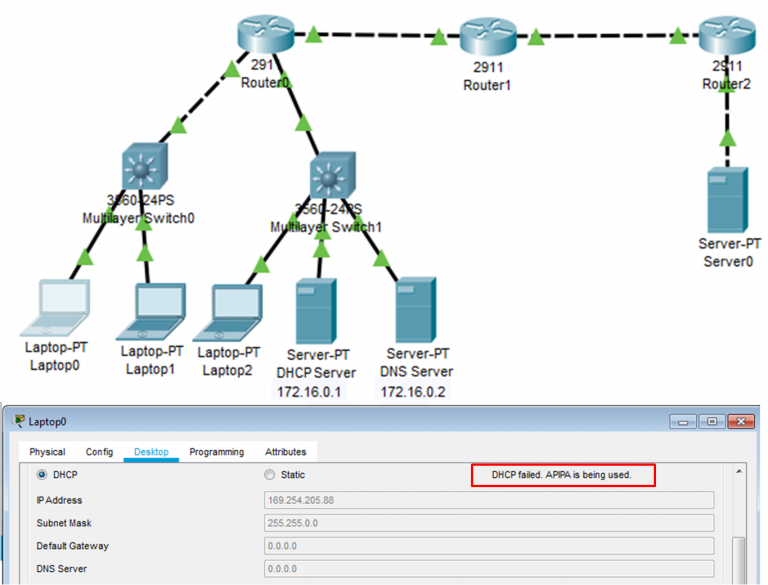
Task: Switch to the Attributes tab
Action: point(286,452)
